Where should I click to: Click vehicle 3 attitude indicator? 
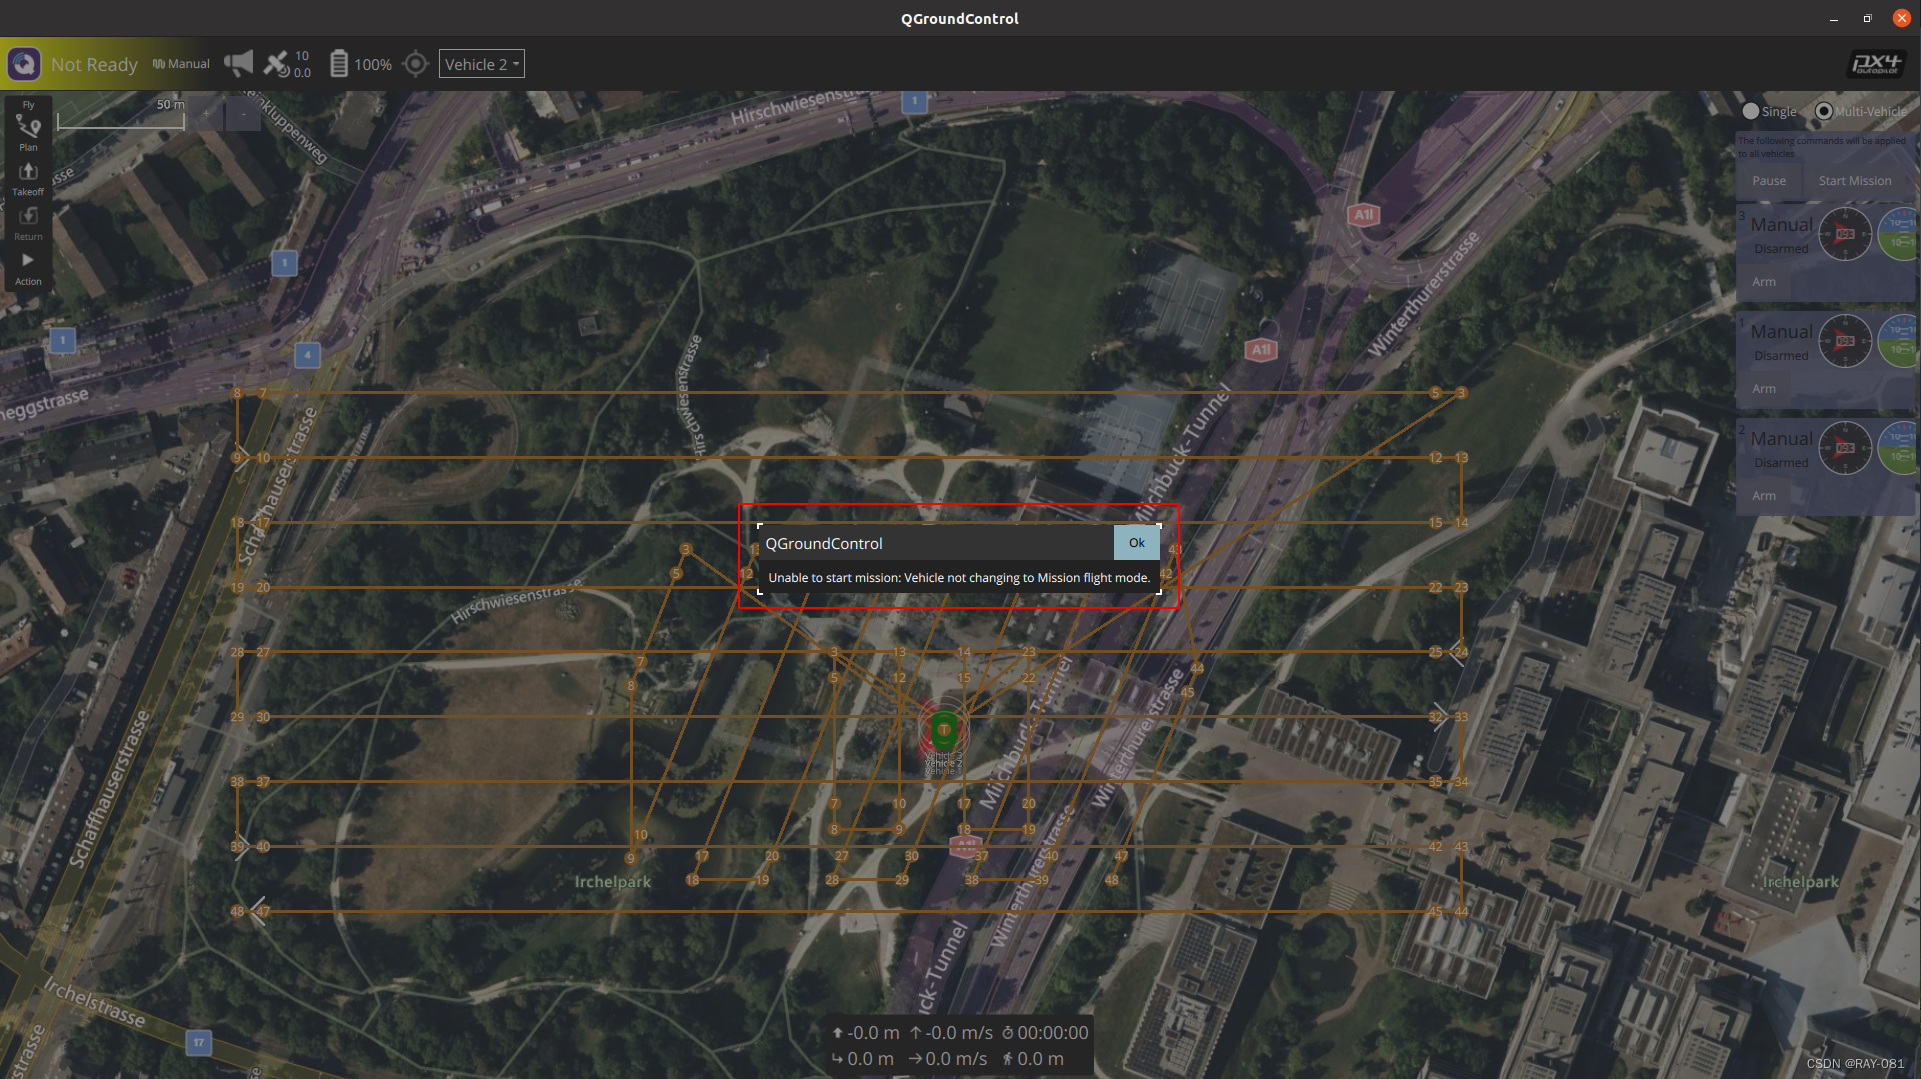1899,234
